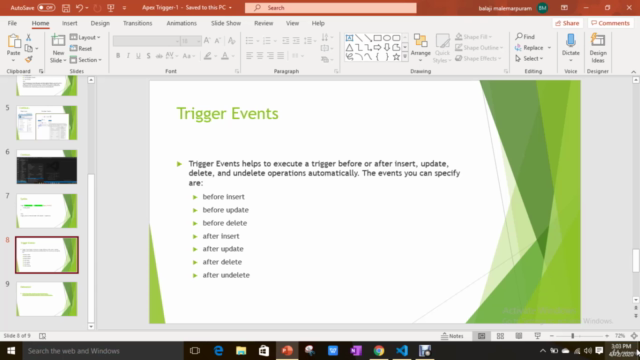Select the text box shape tool
Viewport: 640px width, 360px height.
point(349,38)
